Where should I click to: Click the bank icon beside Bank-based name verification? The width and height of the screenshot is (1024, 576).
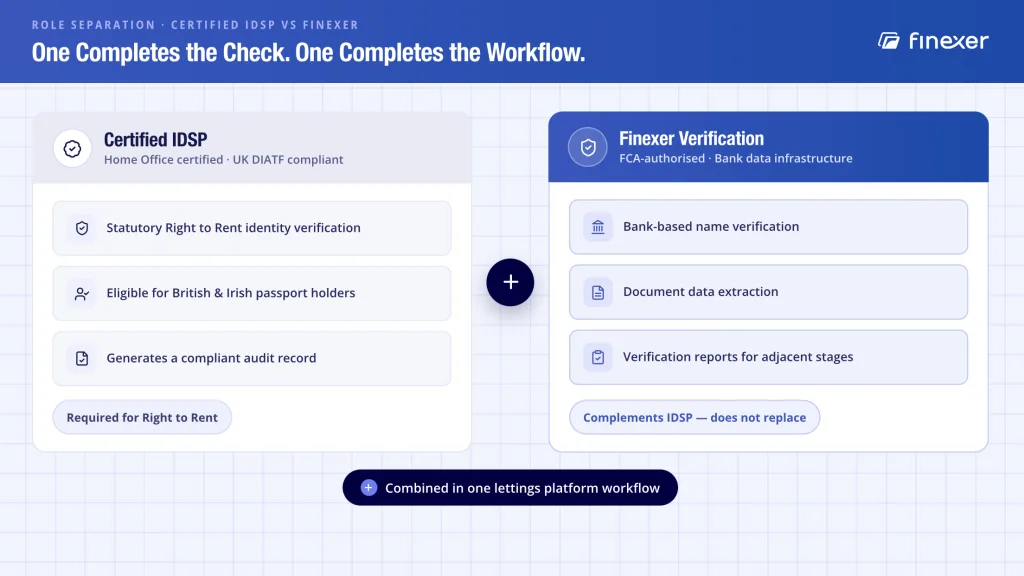coord(598,227)
